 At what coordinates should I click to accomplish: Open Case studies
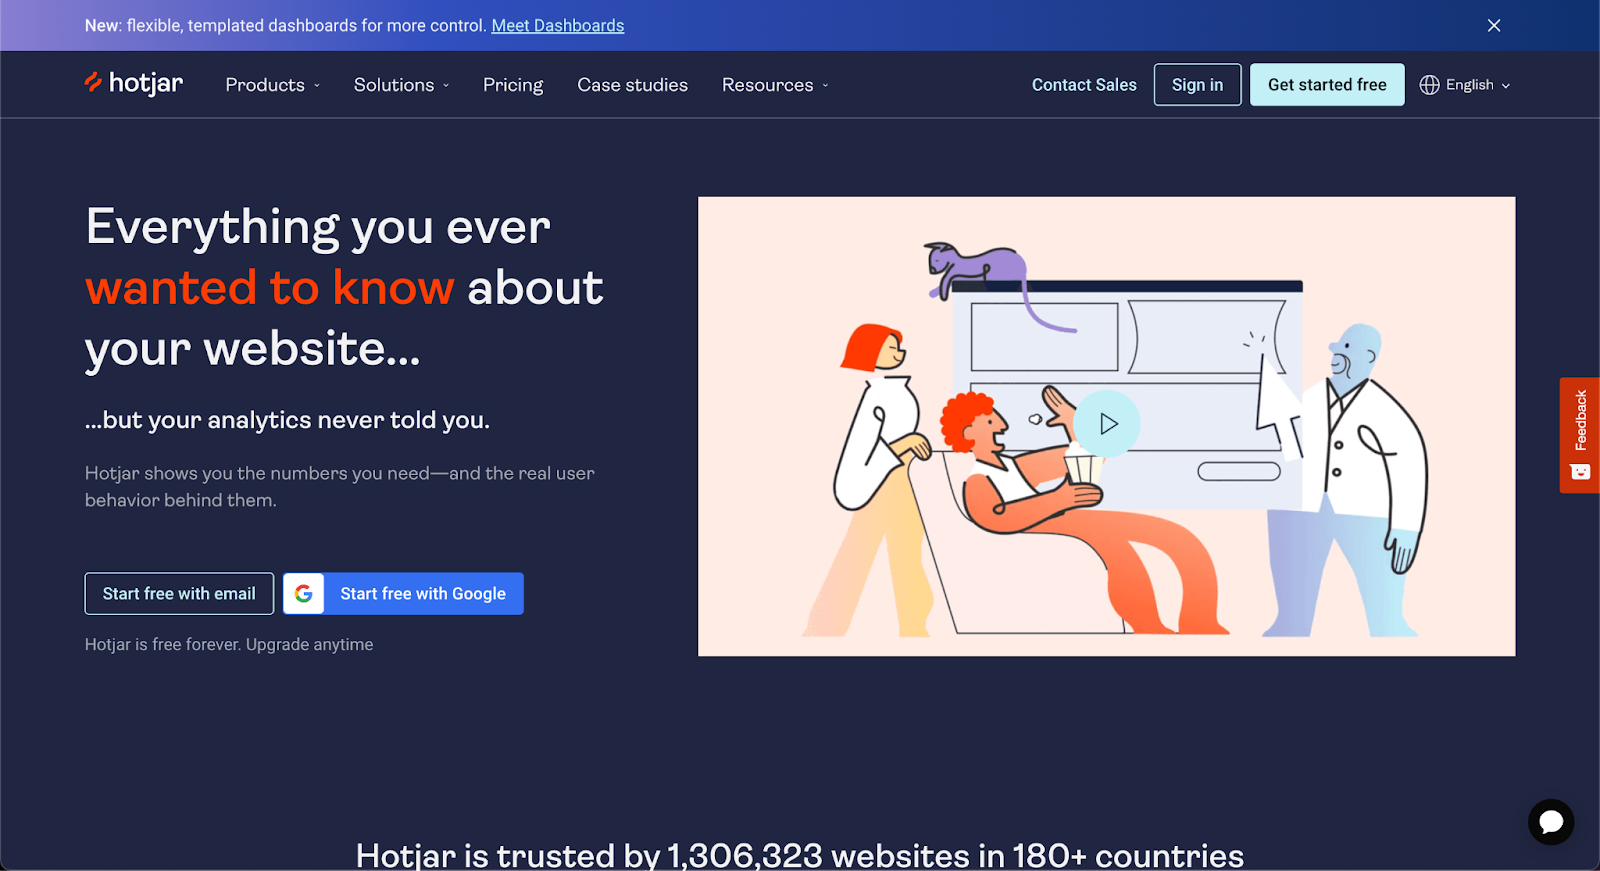point(633,85)
